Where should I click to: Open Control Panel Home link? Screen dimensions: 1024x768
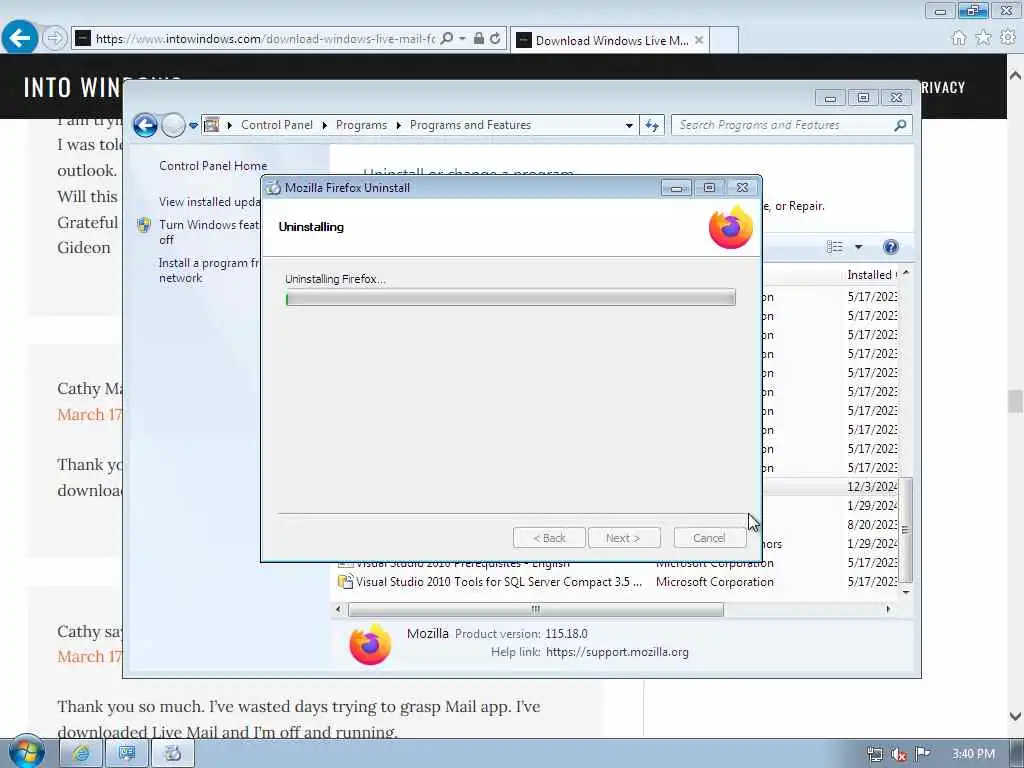click(213, 166)
